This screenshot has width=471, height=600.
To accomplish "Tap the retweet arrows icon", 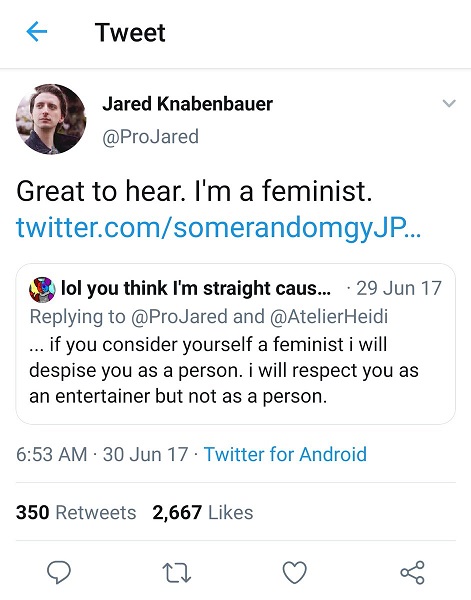I will tap(177, 572).
